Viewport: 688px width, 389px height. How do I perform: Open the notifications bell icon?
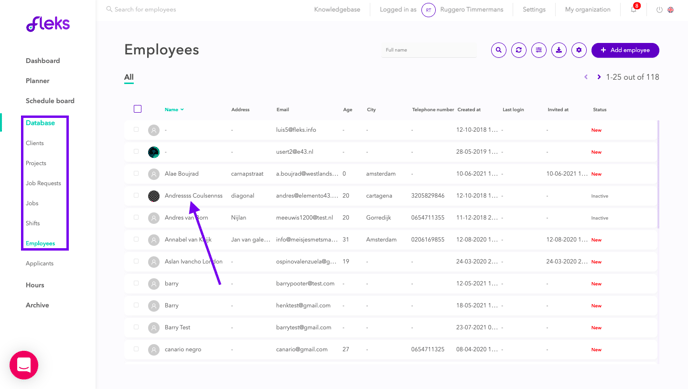point(634,9)
